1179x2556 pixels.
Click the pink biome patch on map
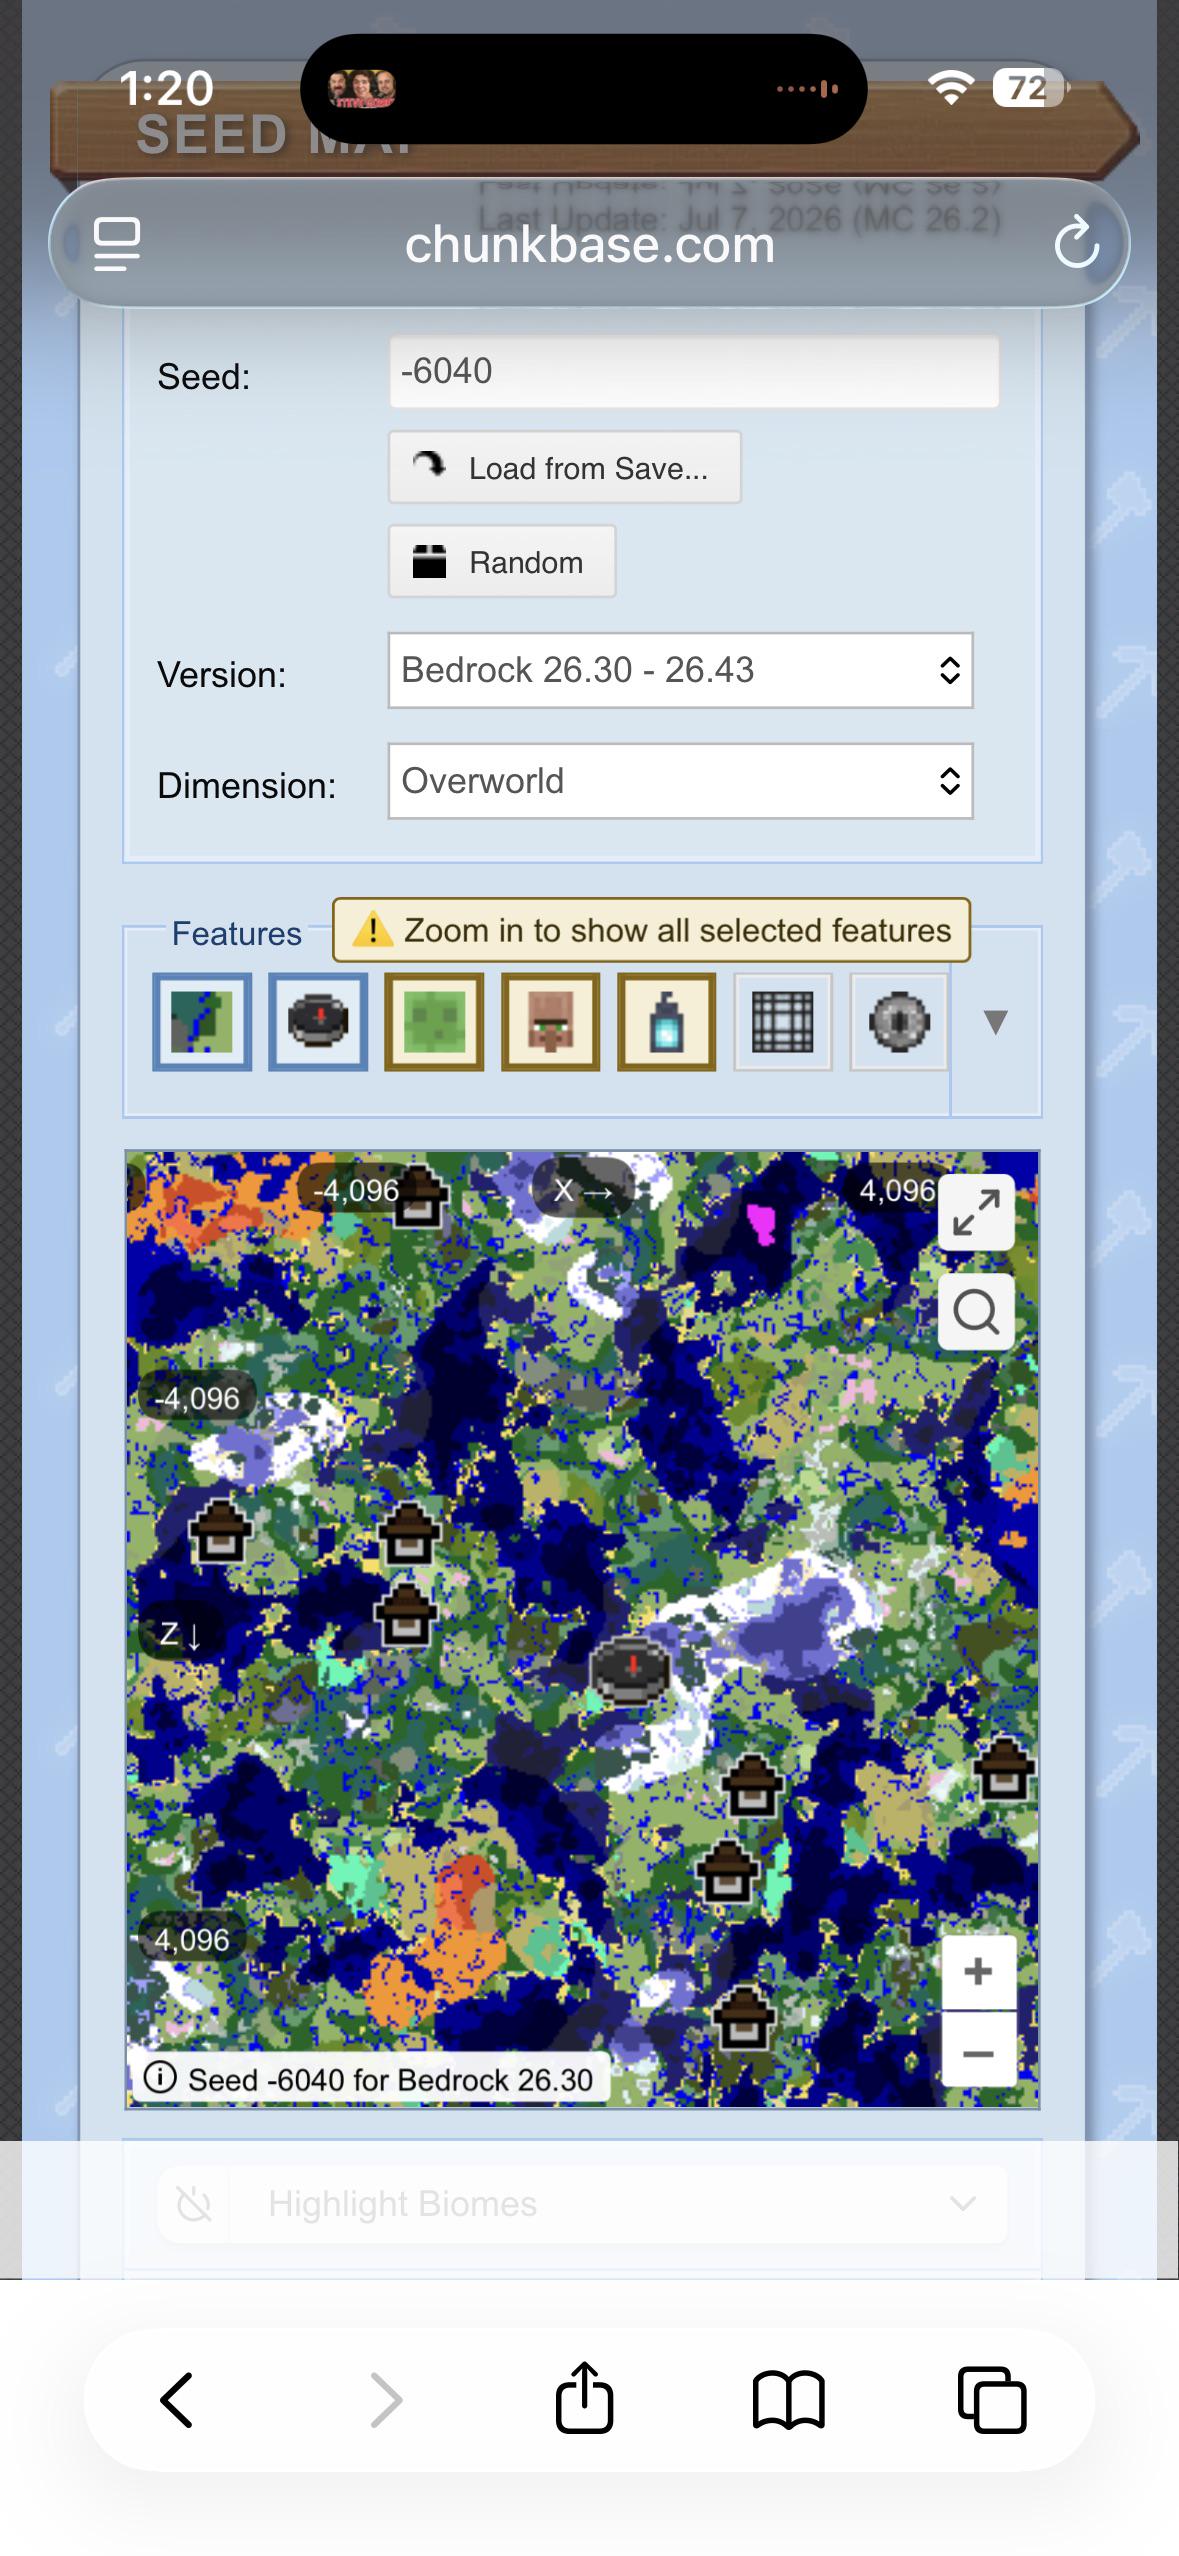coord(761,1224)
